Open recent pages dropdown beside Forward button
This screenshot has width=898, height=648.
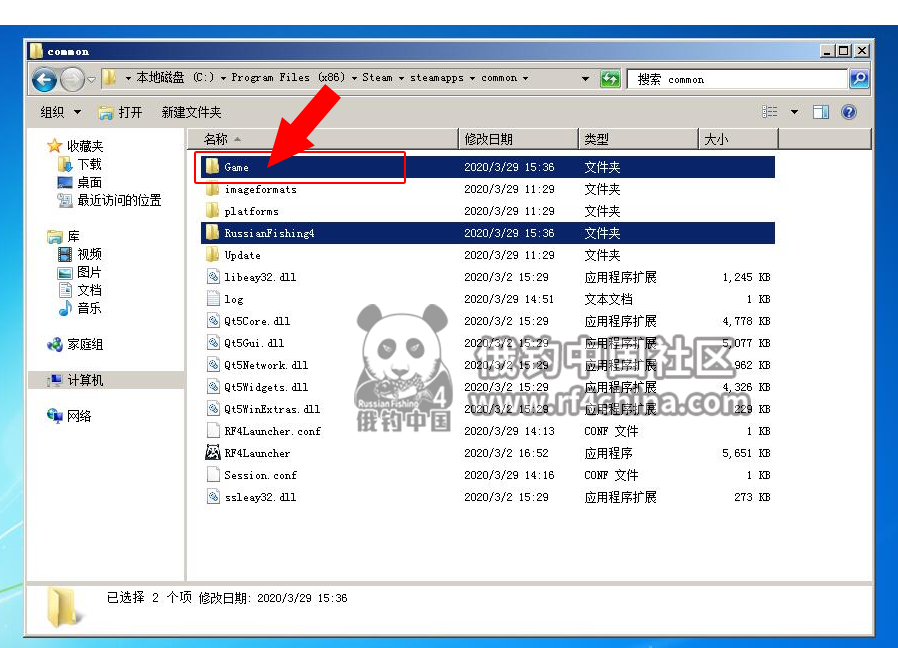(92, 79)
